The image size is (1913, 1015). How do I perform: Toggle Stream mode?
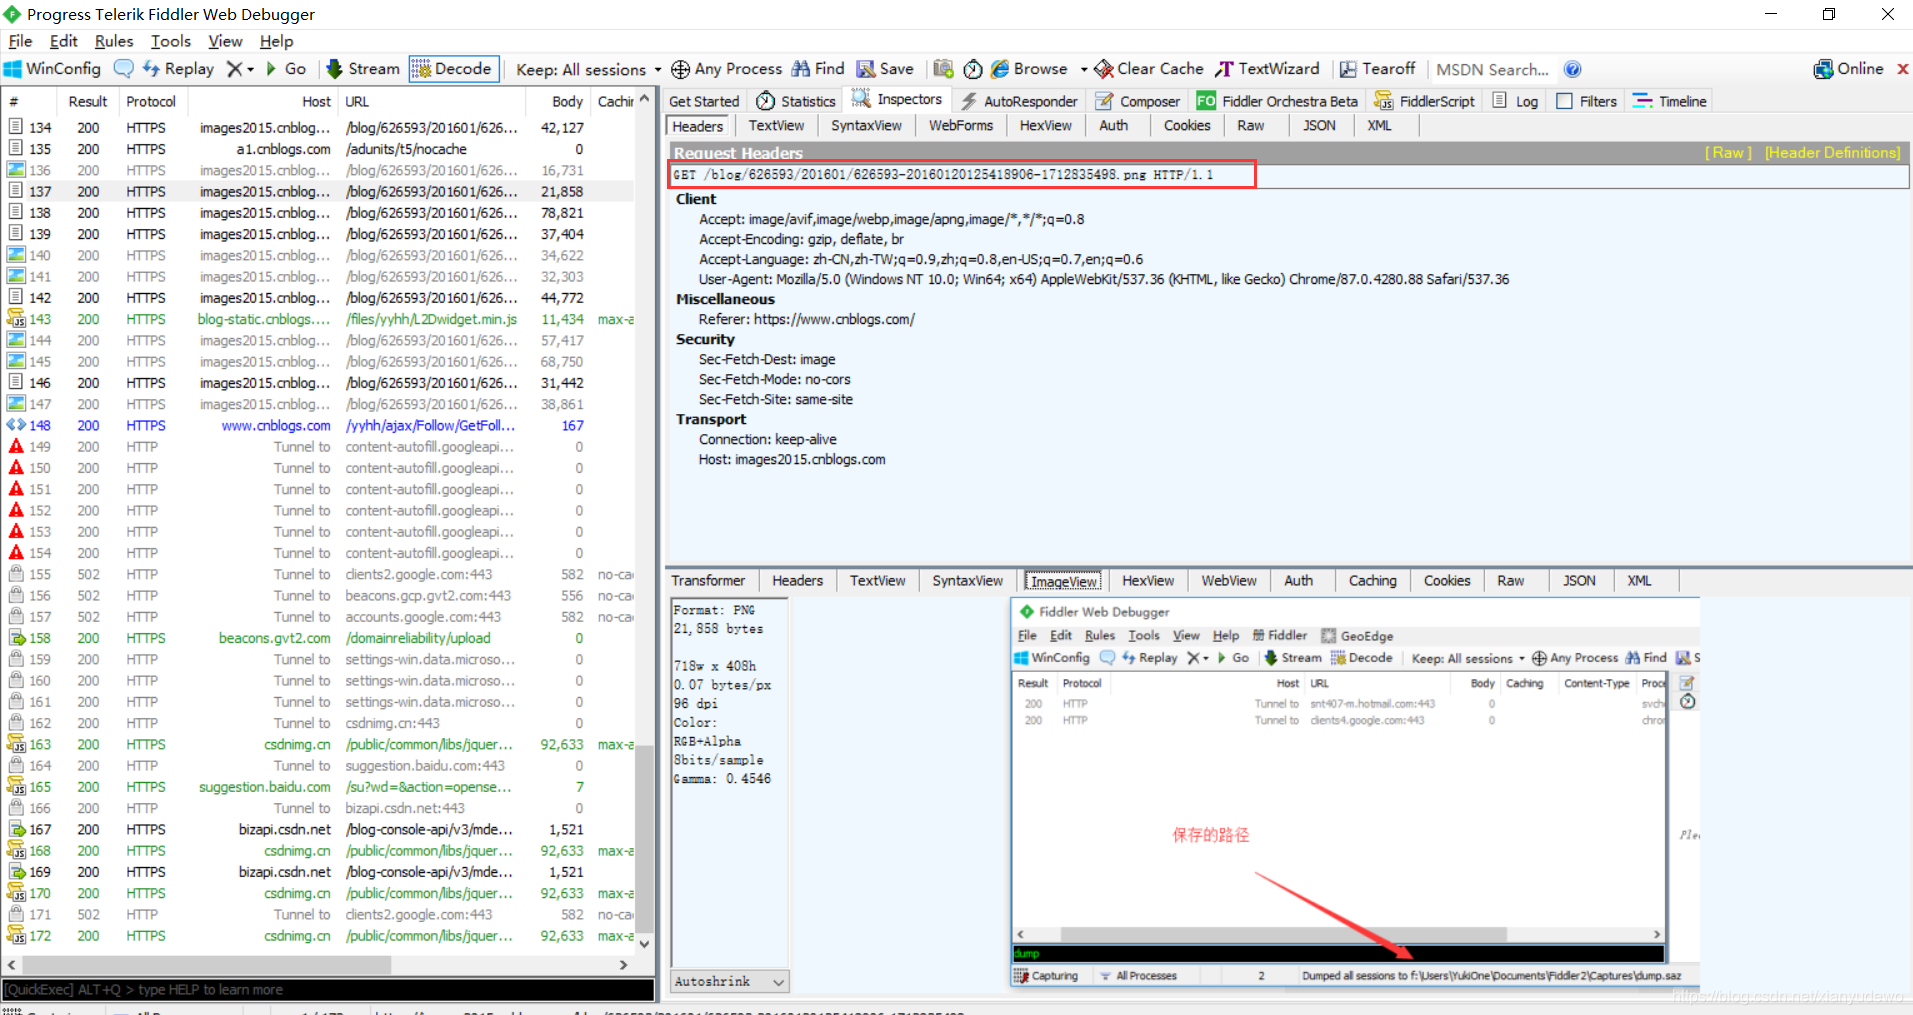363,69
